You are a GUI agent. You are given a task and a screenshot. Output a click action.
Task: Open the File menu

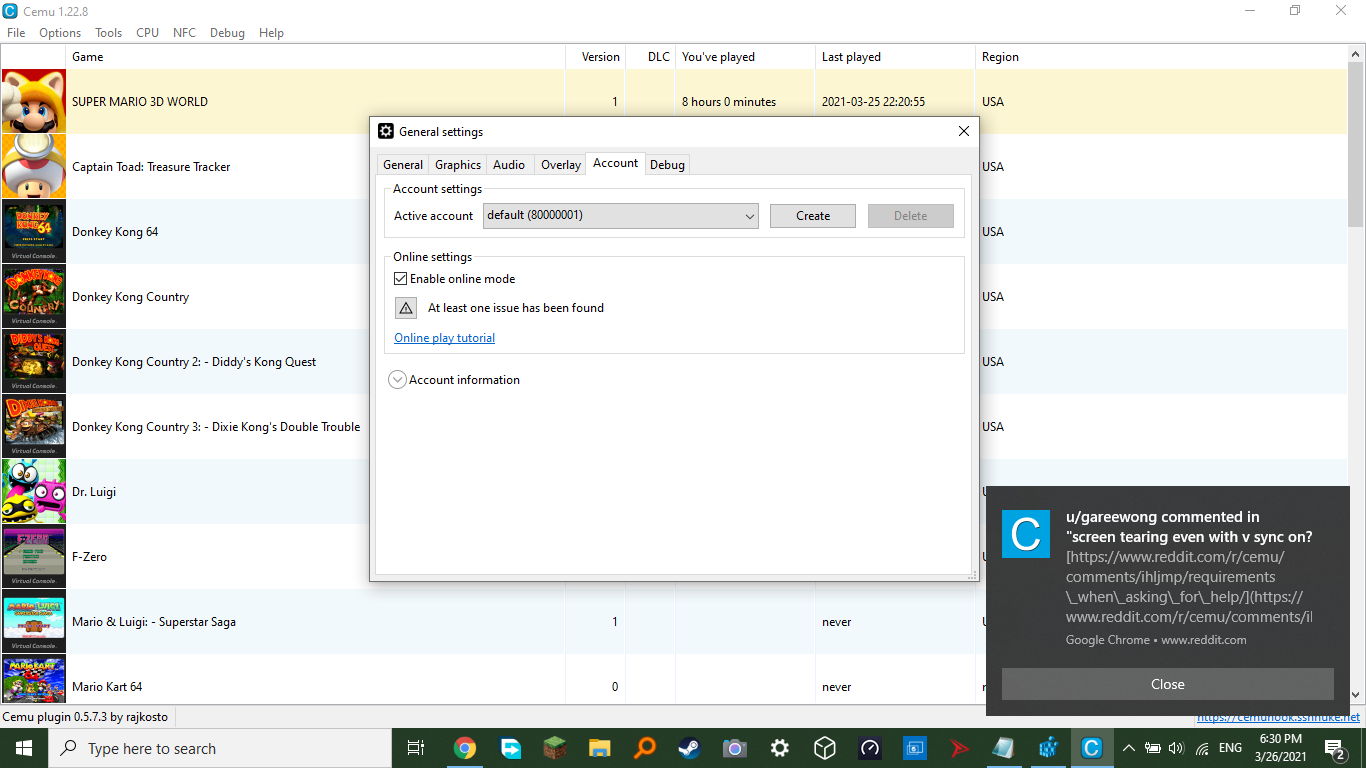tap(16, 33)
